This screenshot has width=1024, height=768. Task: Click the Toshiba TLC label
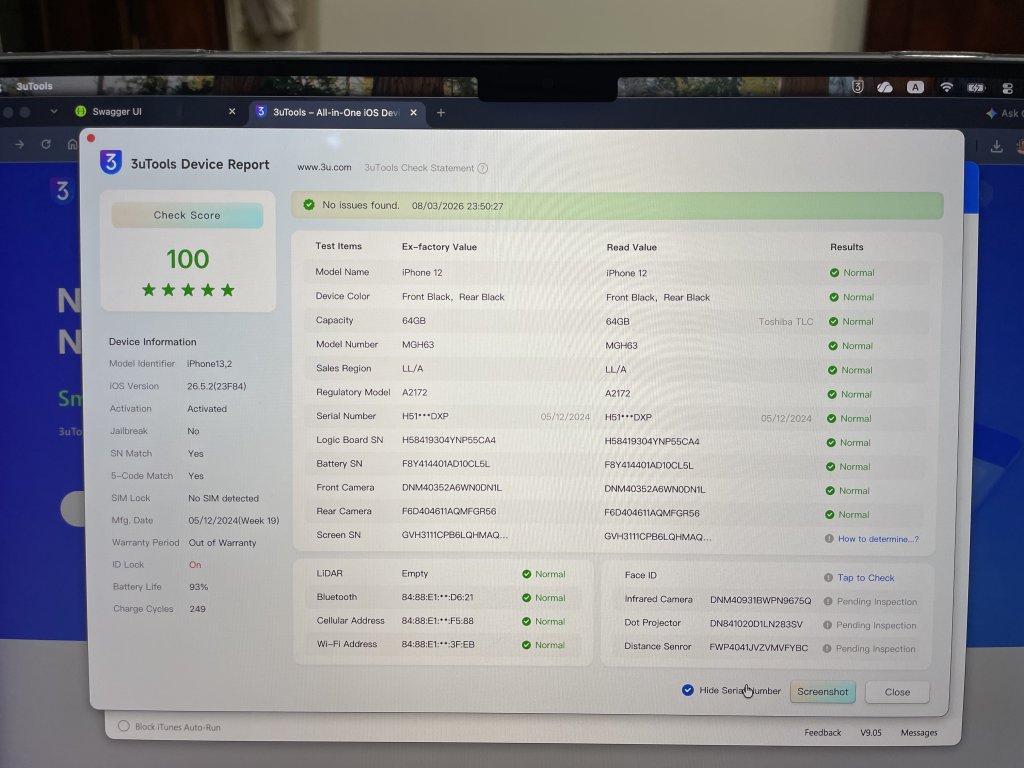coord(786,321)
